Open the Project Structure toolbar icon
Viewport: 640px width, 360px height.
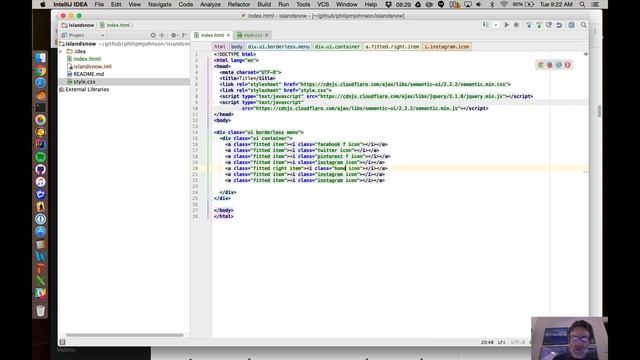(x=572, y=25)
